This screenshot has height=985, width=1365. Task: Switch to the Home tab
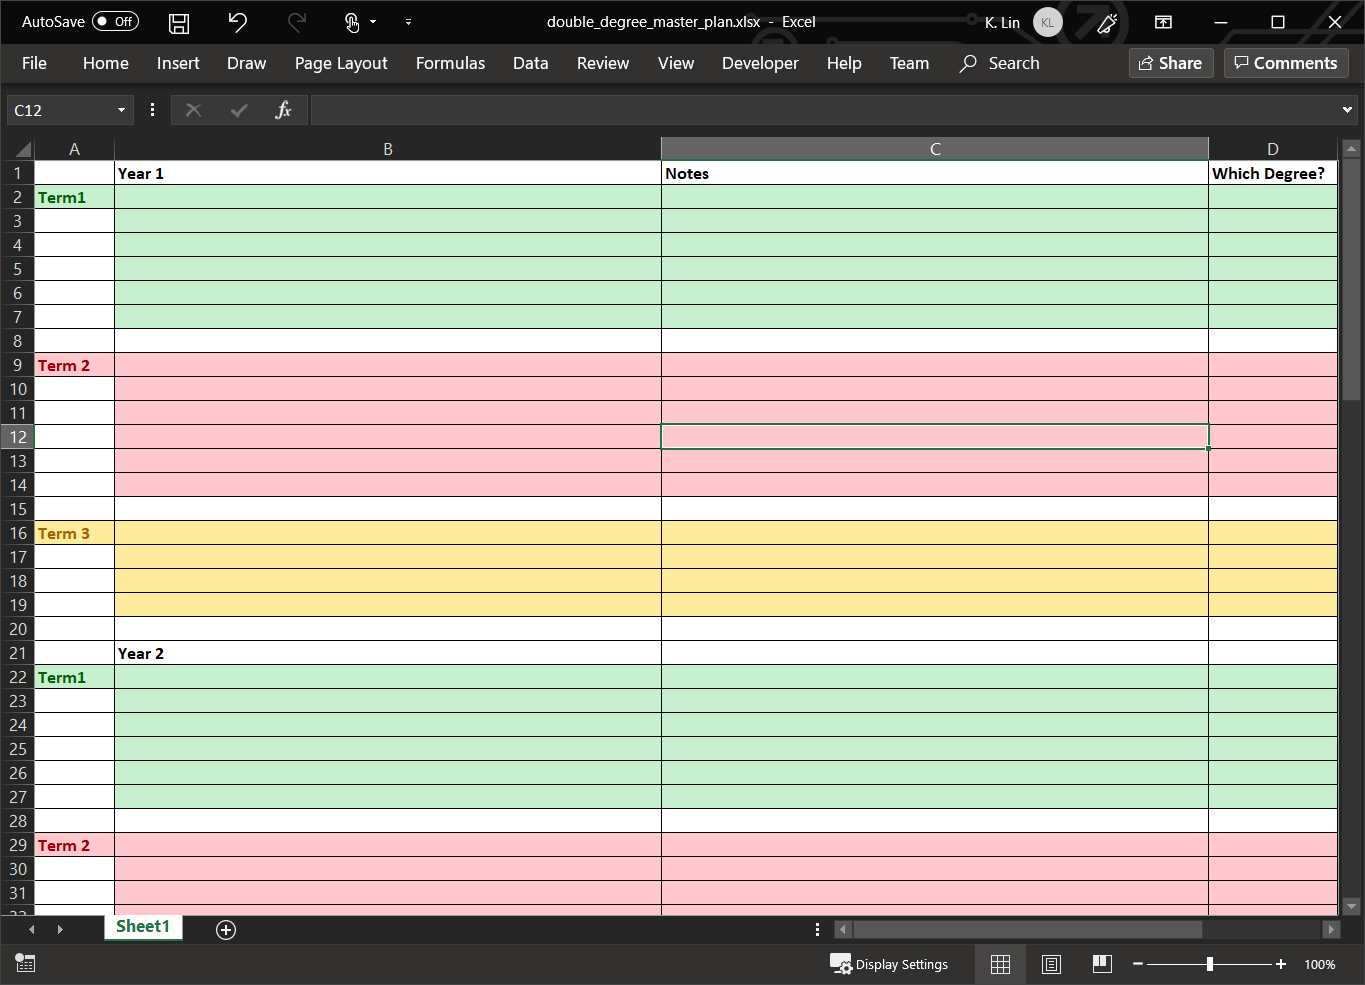point(106,63)
